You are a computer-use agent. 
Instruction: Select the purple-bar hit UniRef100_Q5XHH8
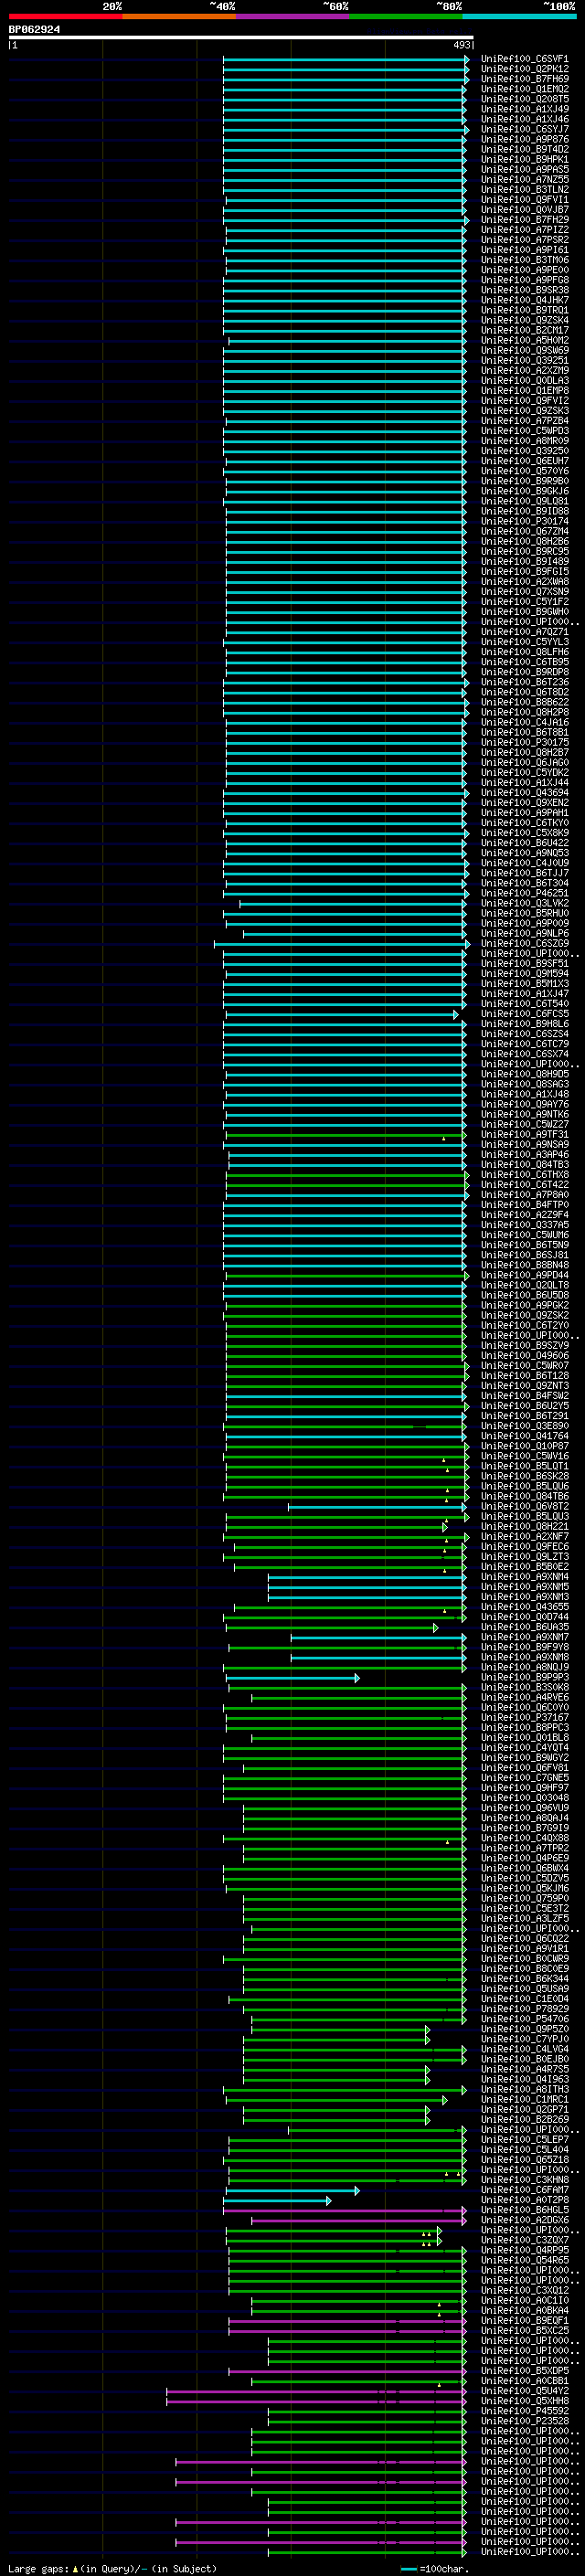[x=525, y=2400]
